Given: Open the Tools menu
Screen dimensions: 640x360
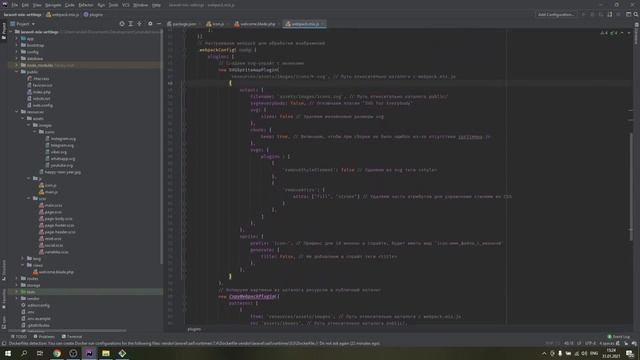Looking at the screenshot, I should 113,5.
